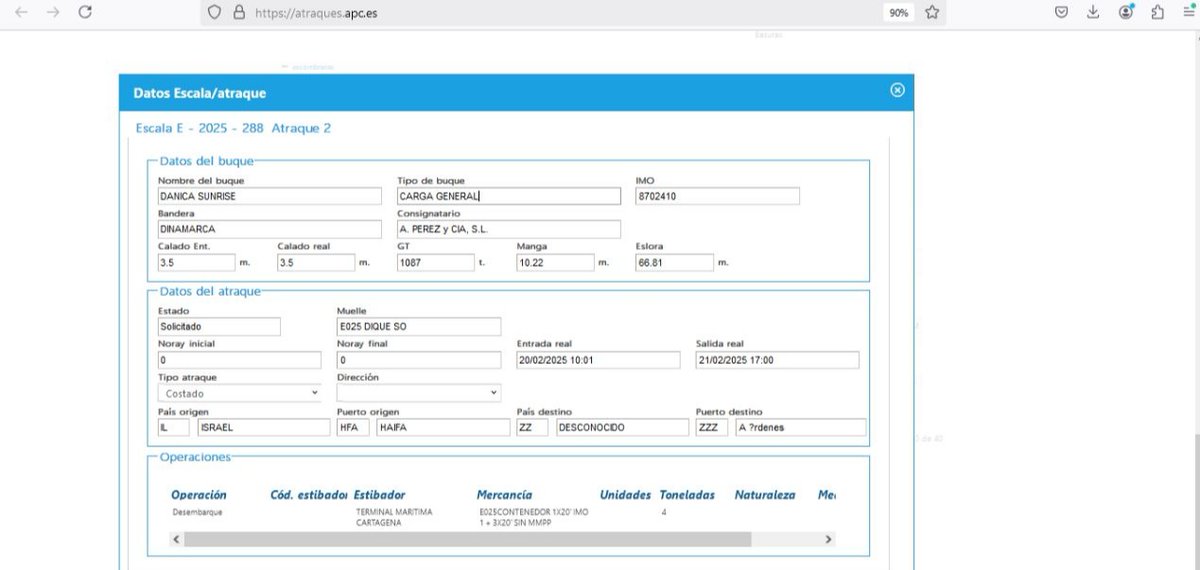
Task: Click the Bandera field DINAMARCA
Action: 270,229
